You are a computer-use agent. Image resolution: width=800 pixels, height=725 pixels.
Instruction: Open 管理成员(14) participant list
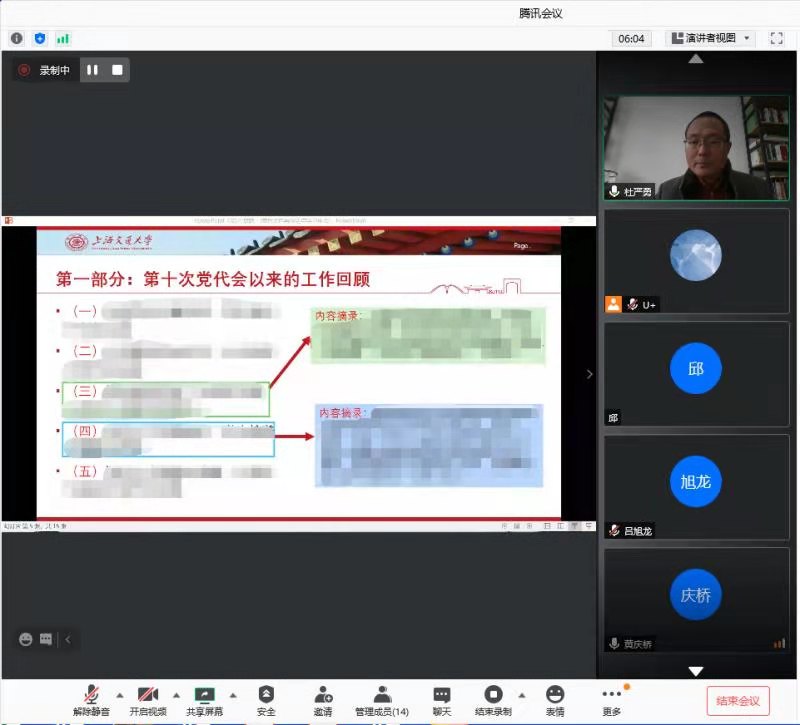(382, 700)
